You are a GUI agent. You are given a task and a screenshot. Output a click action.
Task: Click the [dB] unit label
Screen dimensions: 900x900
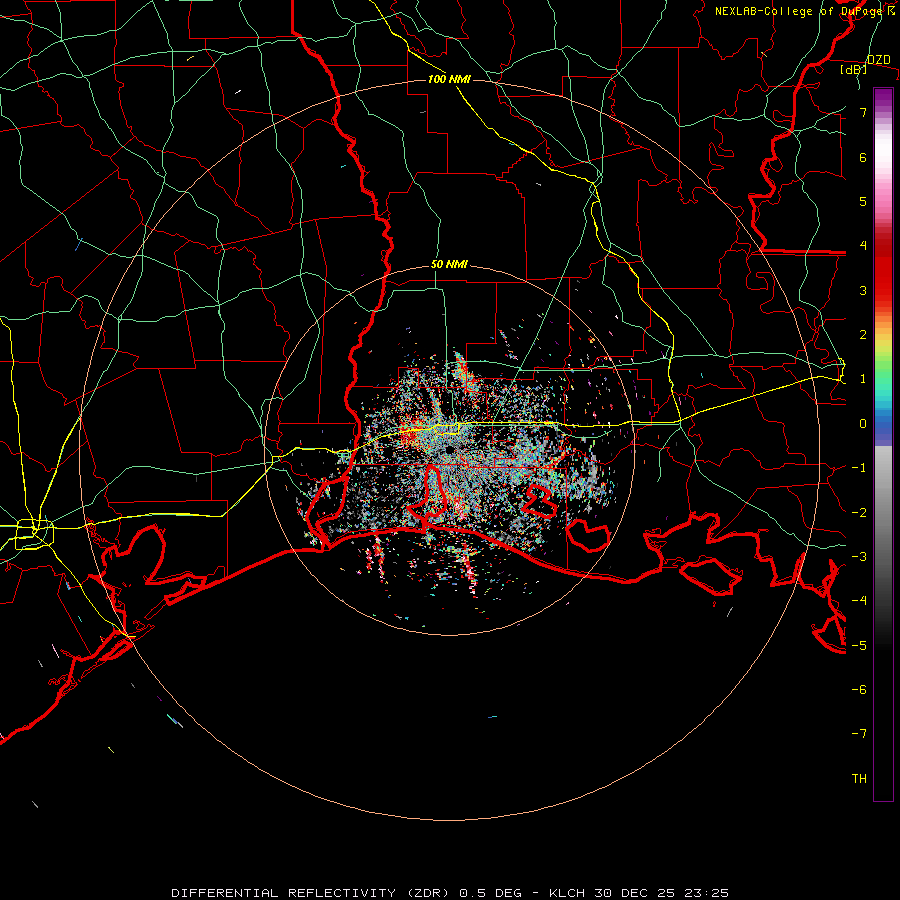tap(854, 69)
